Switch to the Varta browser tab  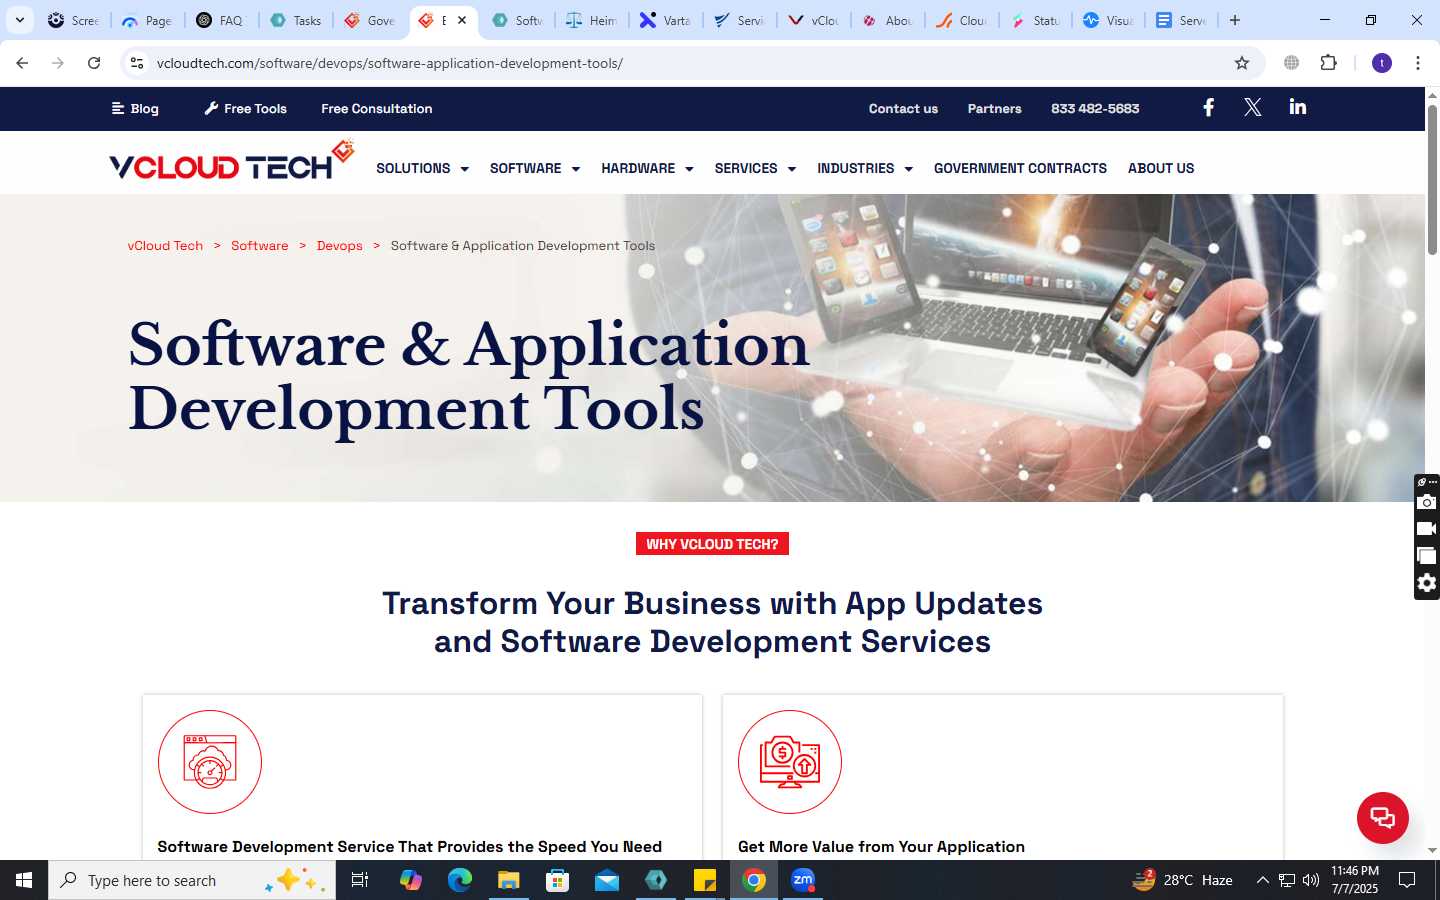[666, 20]
